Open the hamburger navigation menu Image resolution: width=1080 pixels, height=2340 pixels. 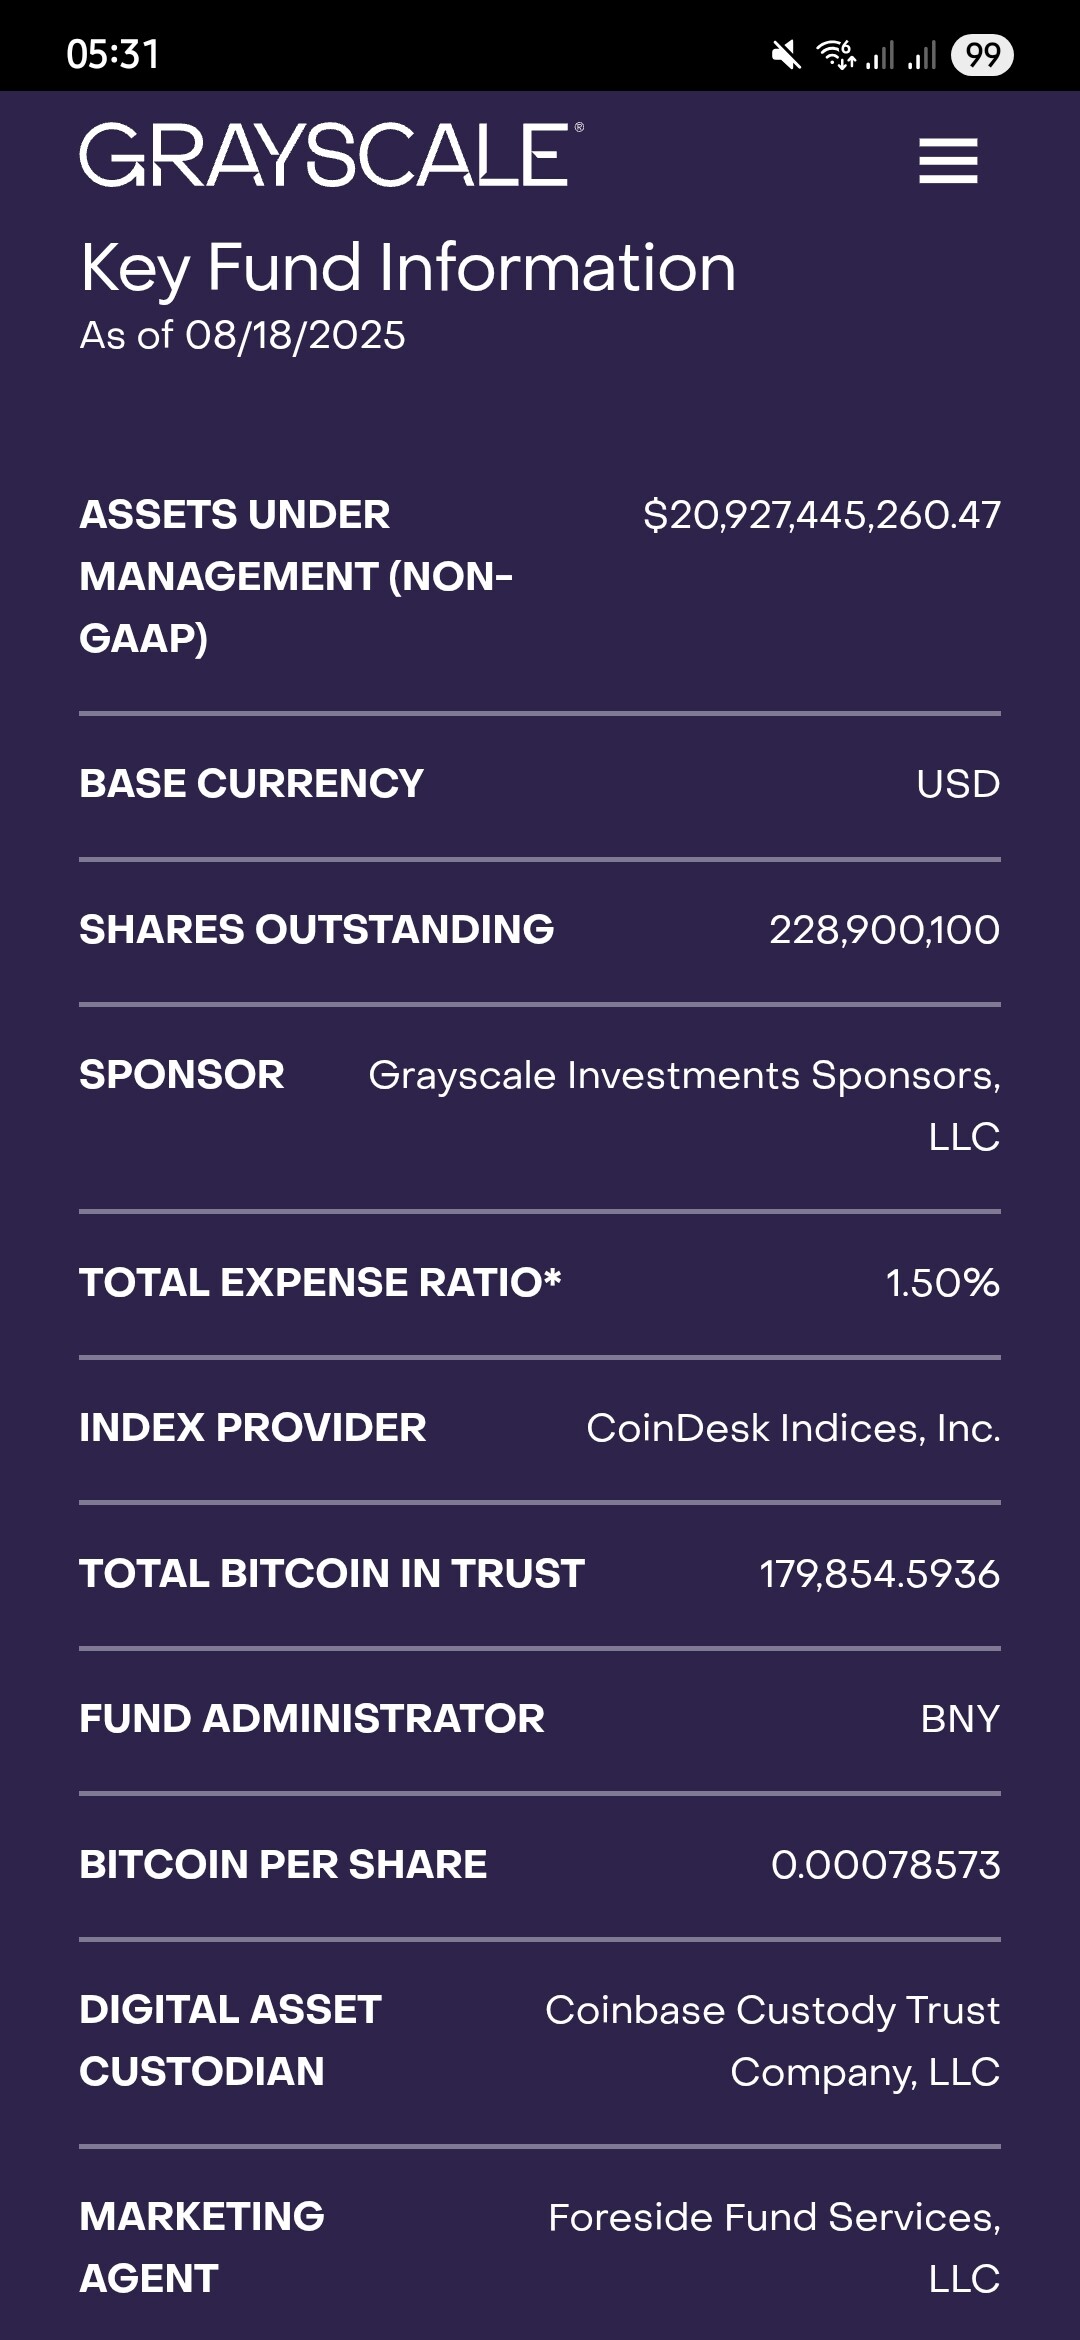[948, 161]
